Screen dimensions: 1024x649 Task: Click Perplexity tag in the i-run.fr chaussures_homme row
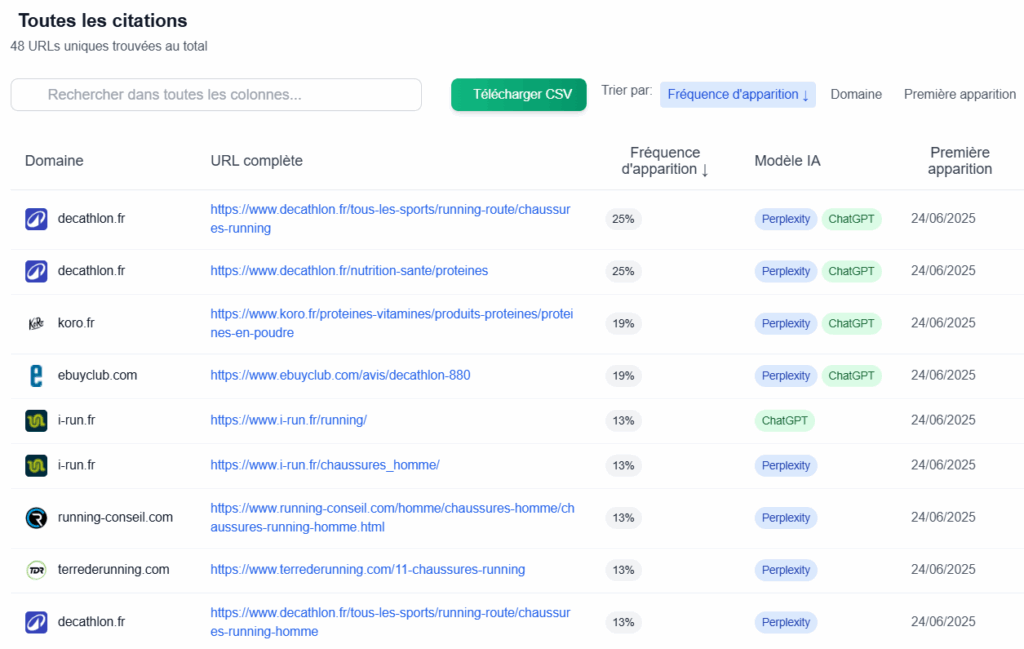(786, 466)
